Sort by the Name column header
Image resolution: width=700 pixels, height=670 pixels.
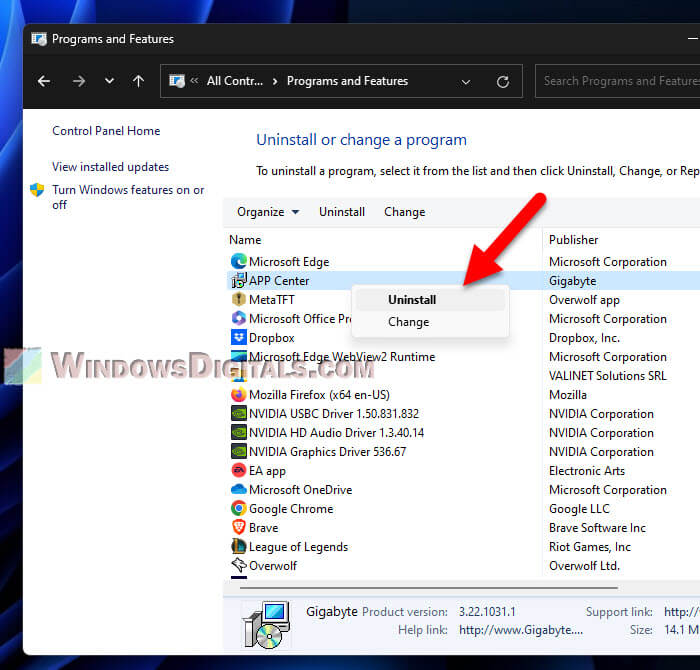click(245, 240)
